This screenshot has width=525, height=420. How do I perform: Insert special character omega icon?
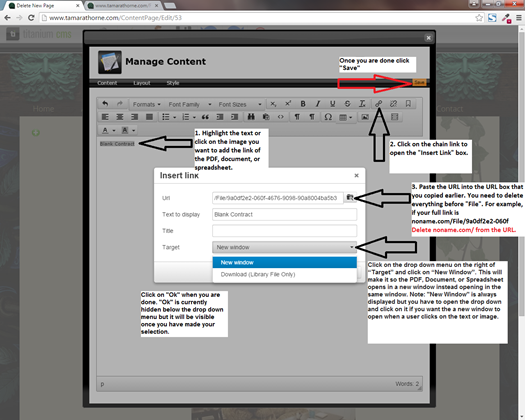pos(328,117)
